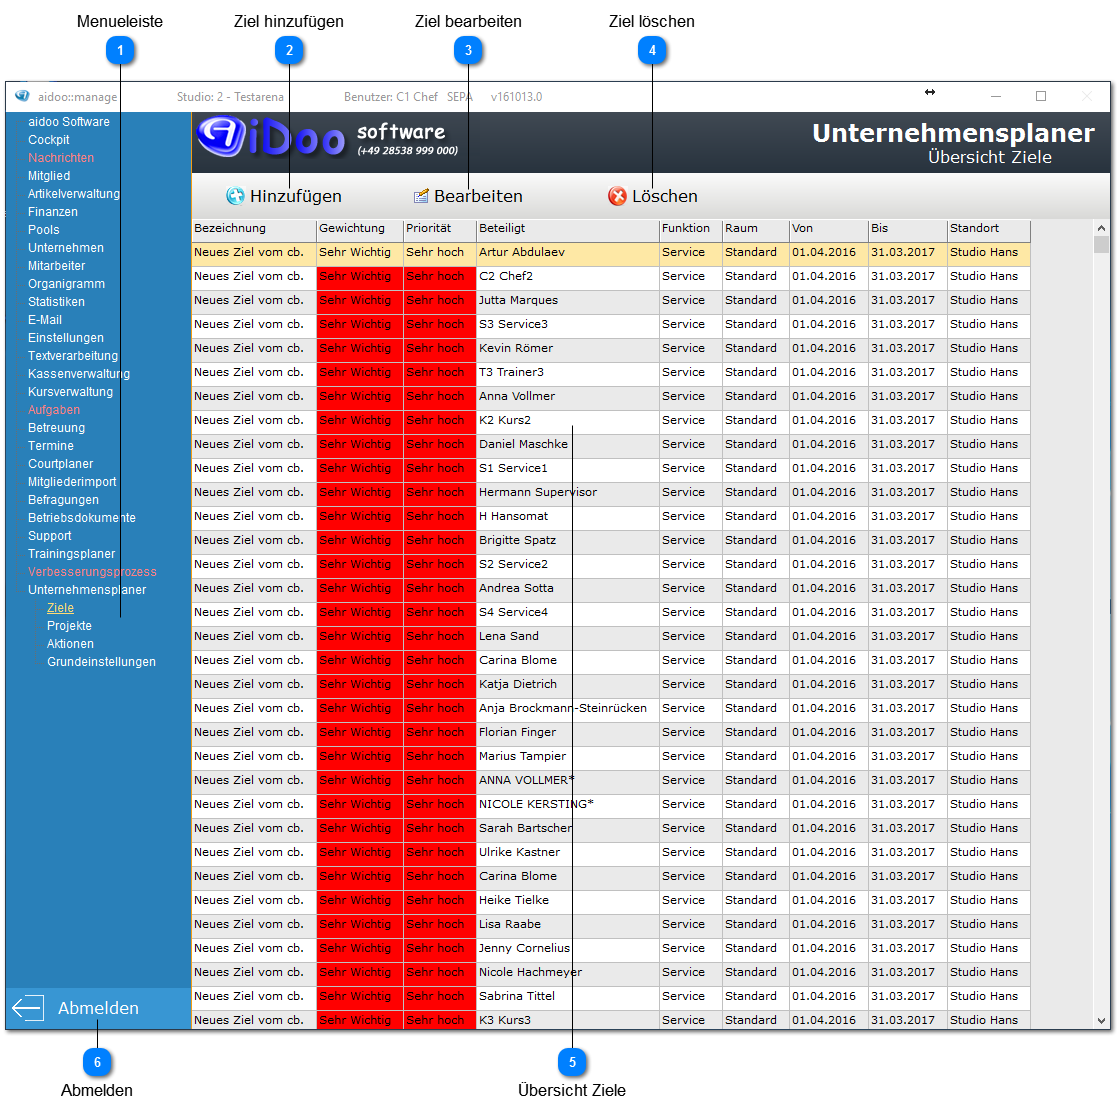The width and height of the screenshot is (1120, 1116).
Task: Click the vertical scrollbar thumb
Action: pyautogui.click(x=1101, y=244)
